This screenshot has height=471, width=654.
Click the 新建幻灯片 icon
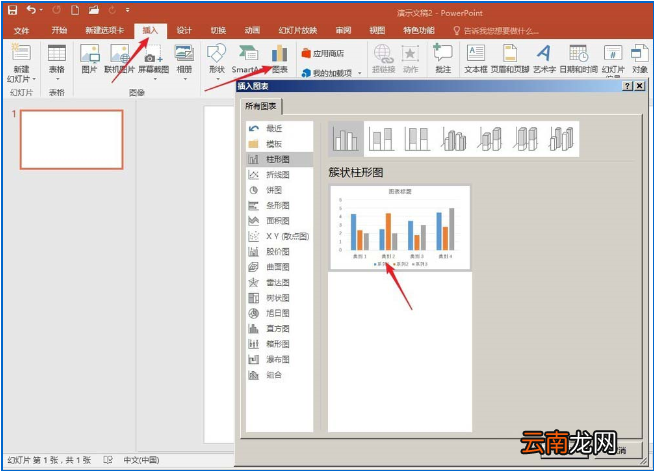coord(21,53)
